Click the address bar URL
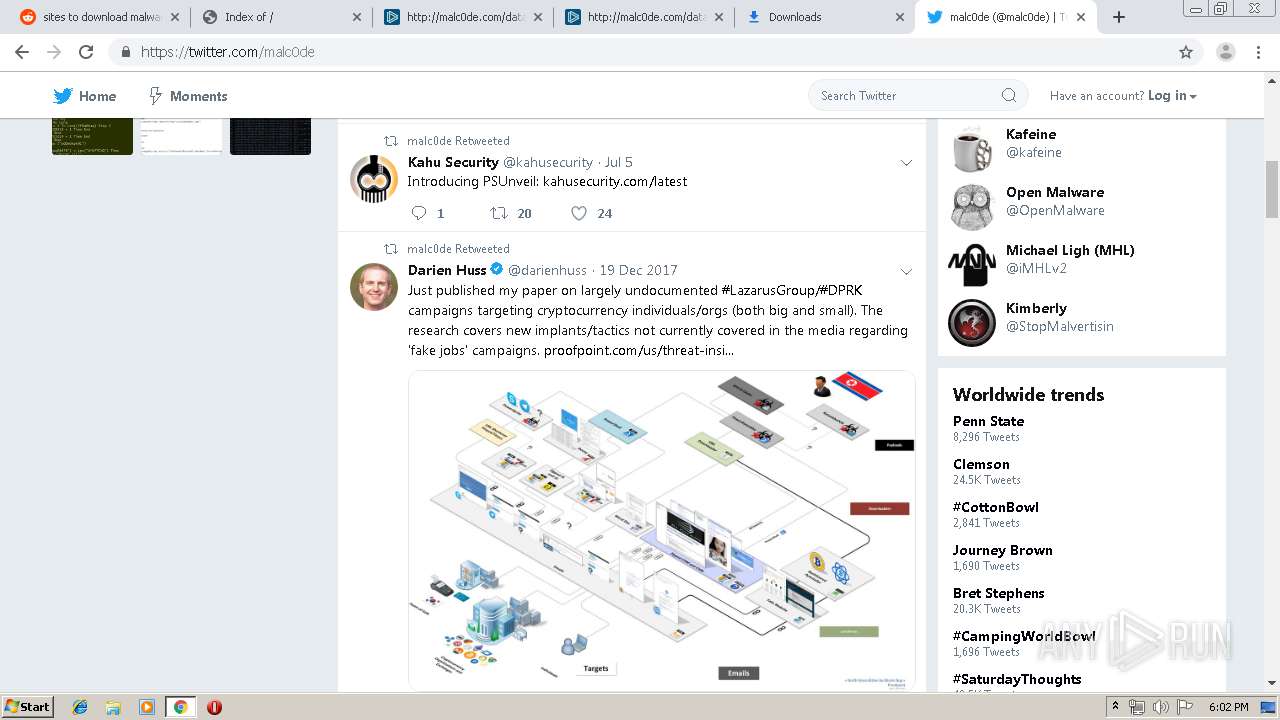Screen dimensions: 1280x720 [228, 52]
